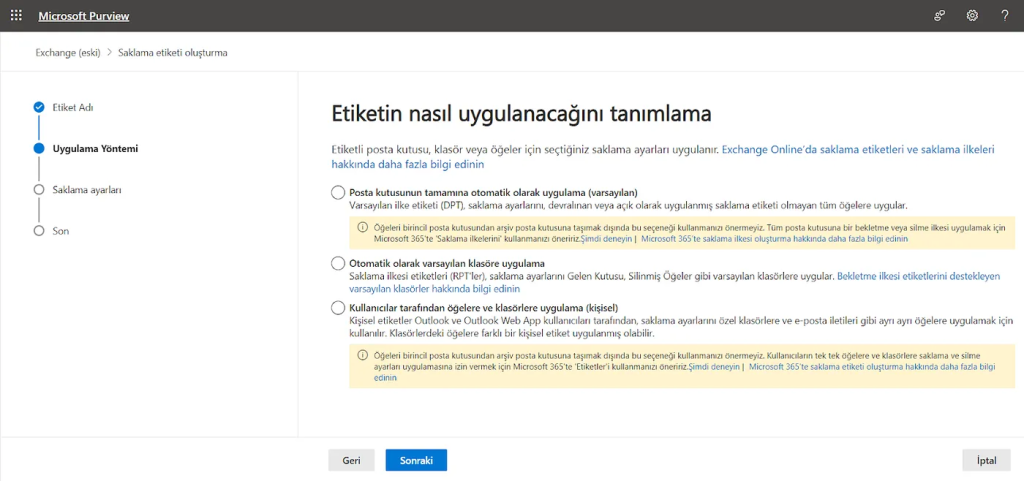The width and height of the screenshot is (1024, 481).
Task: Open the Son wizard step
Action: coord(60,231)
